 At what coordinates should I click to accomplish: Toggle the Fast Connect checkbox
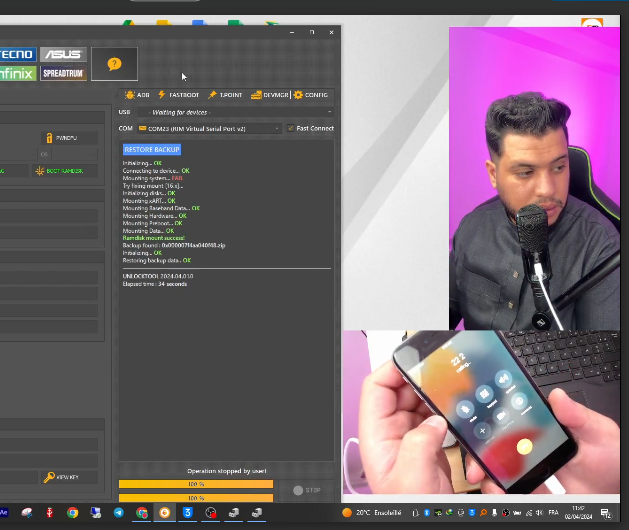[x=290, y=128]
